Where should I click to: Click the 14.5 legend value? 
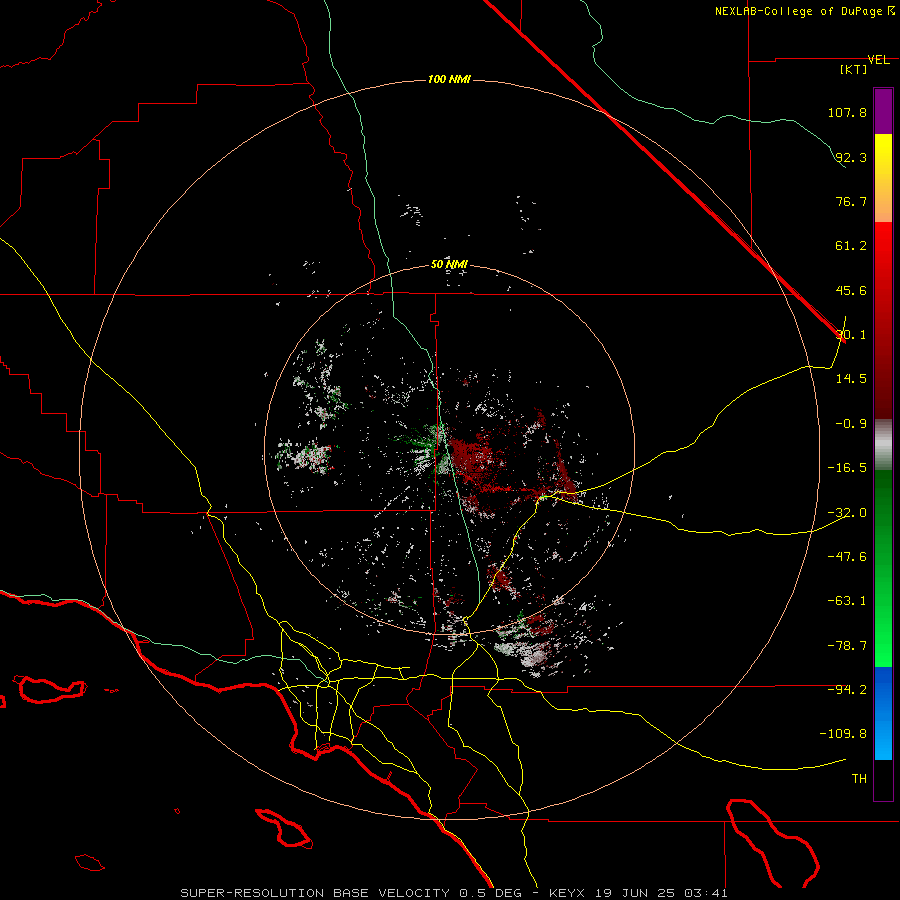tap(850, 379)
